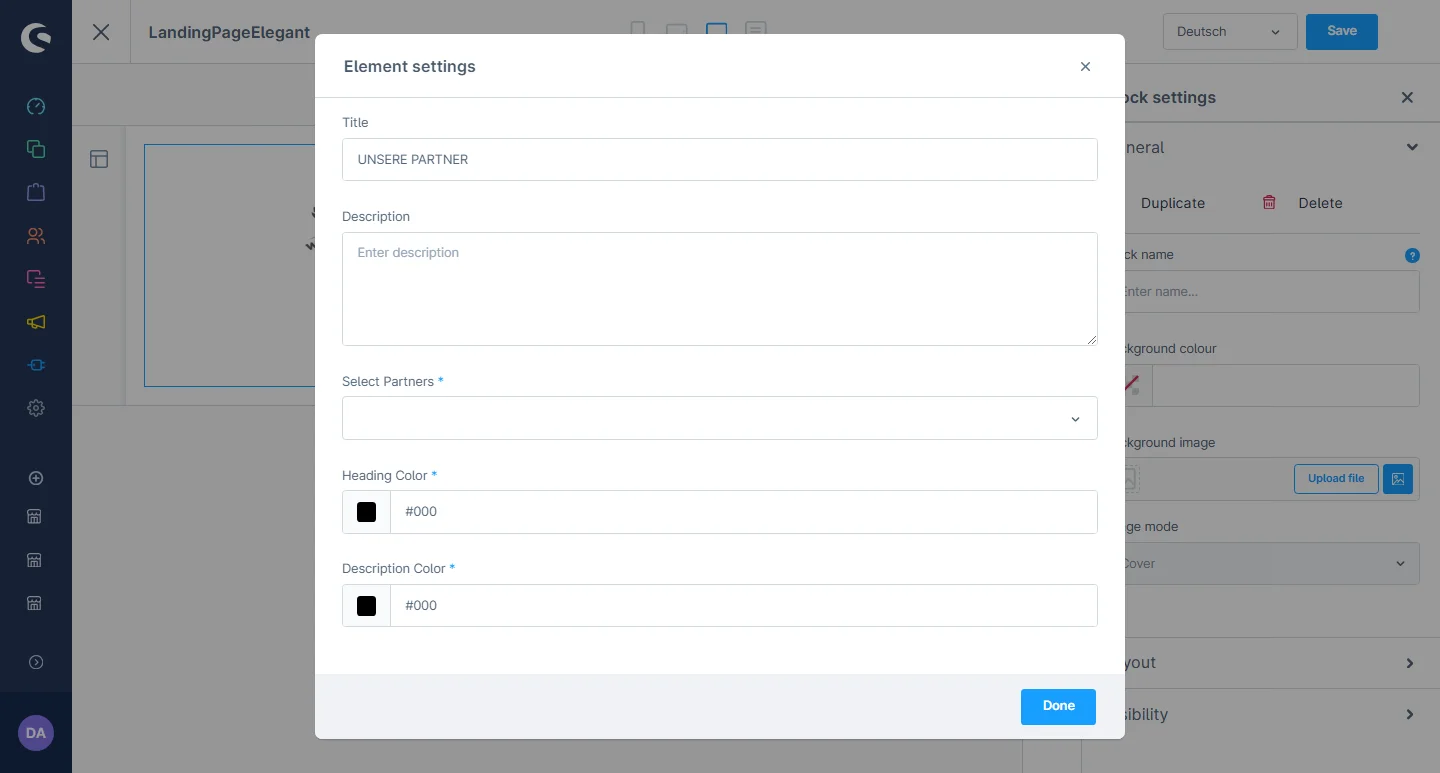
Task: Open the Orders bag icon
Action: [x=36, y=192]
